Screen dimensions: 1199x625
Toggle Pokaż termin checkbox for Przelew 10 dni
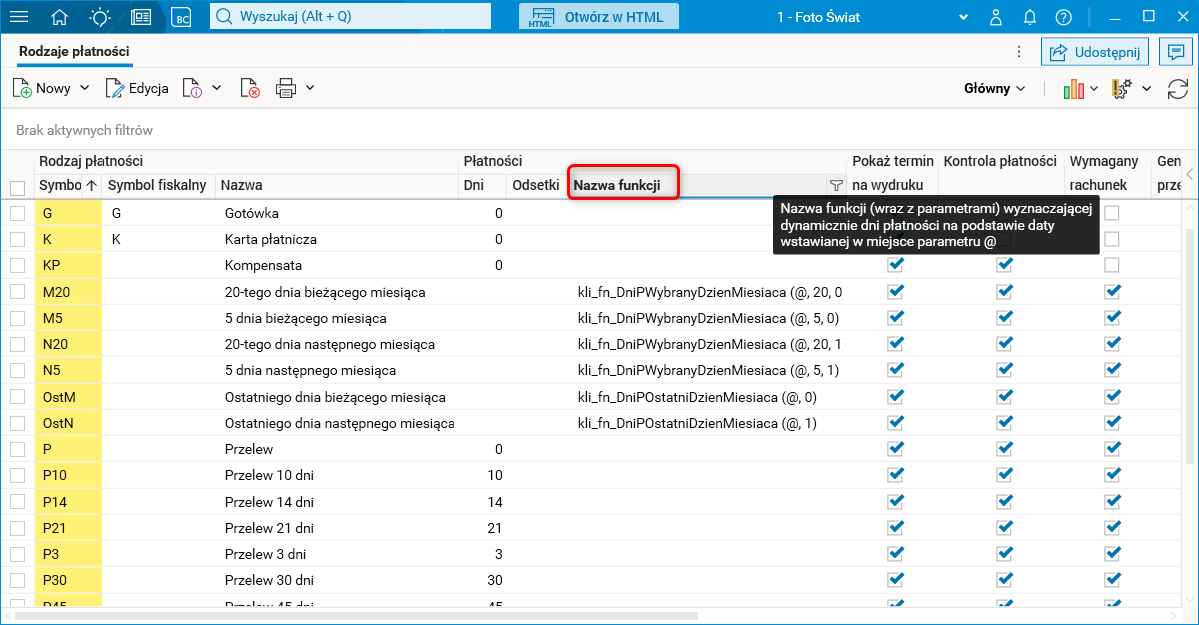[896, 475]
